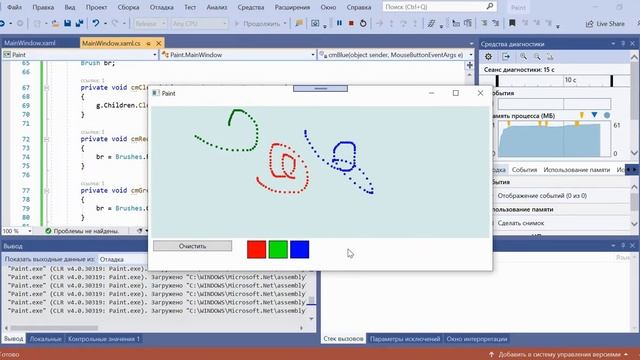640x360 pixels.
Task: Open the Использование памяти diagnostics tab
Action: tap(576, 169)
